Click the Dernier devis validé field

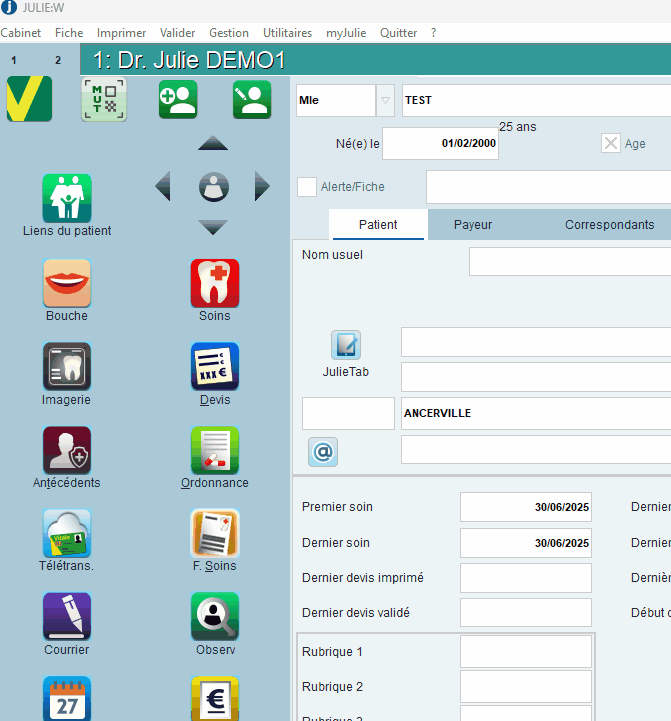point(526,612)
